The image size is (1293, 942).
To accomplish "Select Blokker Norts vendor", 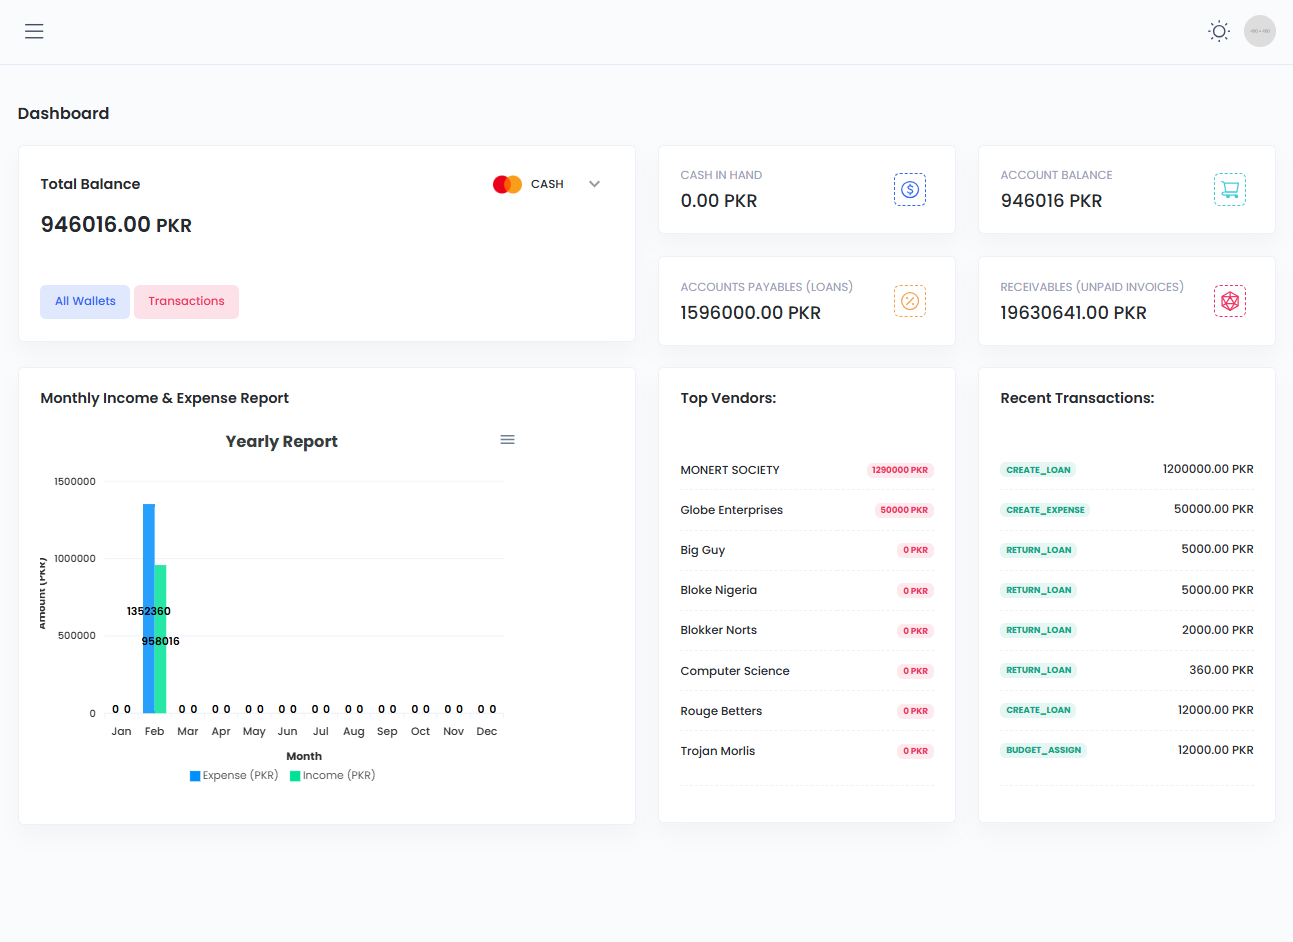I will pyautogui.click(x=719, y=630).
